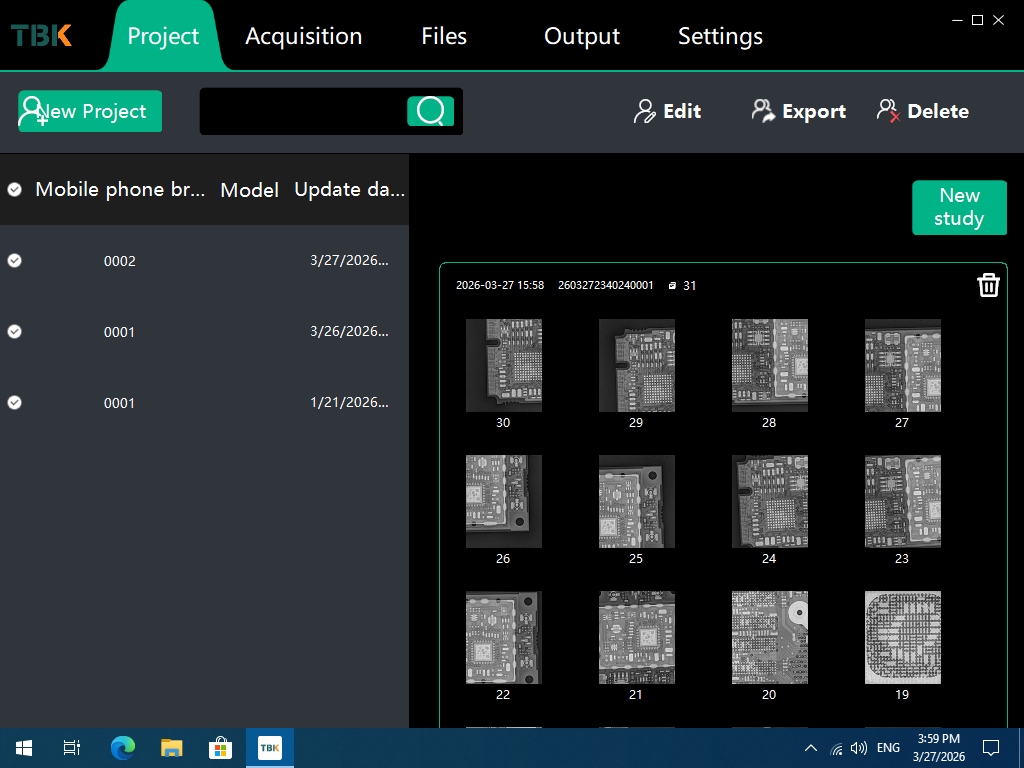Toggle checkbox for 1/21/2026 project 0001
The image size is (1024, 768).
coord(15,402)
